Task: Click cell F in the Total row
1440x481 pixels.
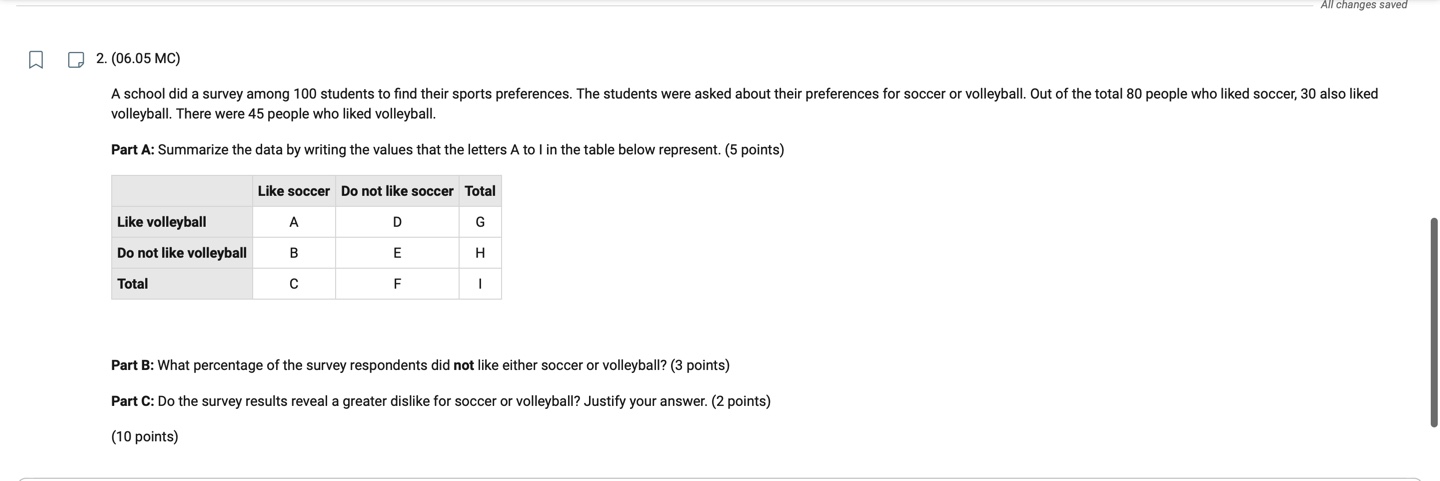Action: tap(397, 284)
